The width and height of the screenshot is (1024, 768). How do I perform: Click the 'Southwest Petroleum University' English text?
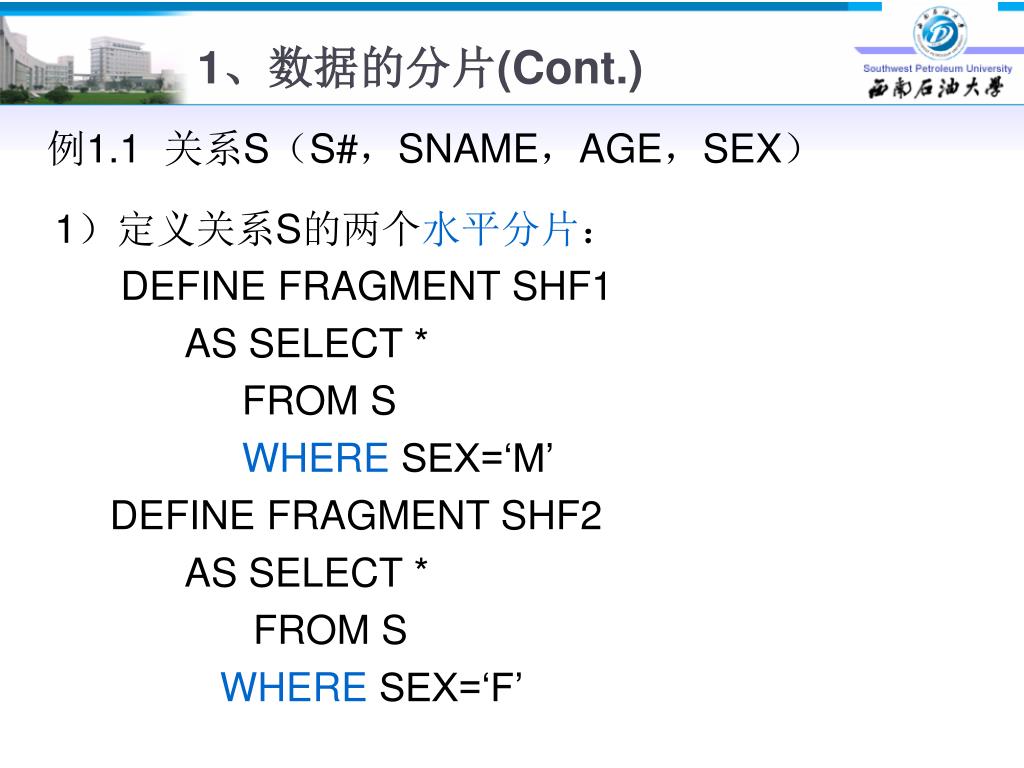937,68
